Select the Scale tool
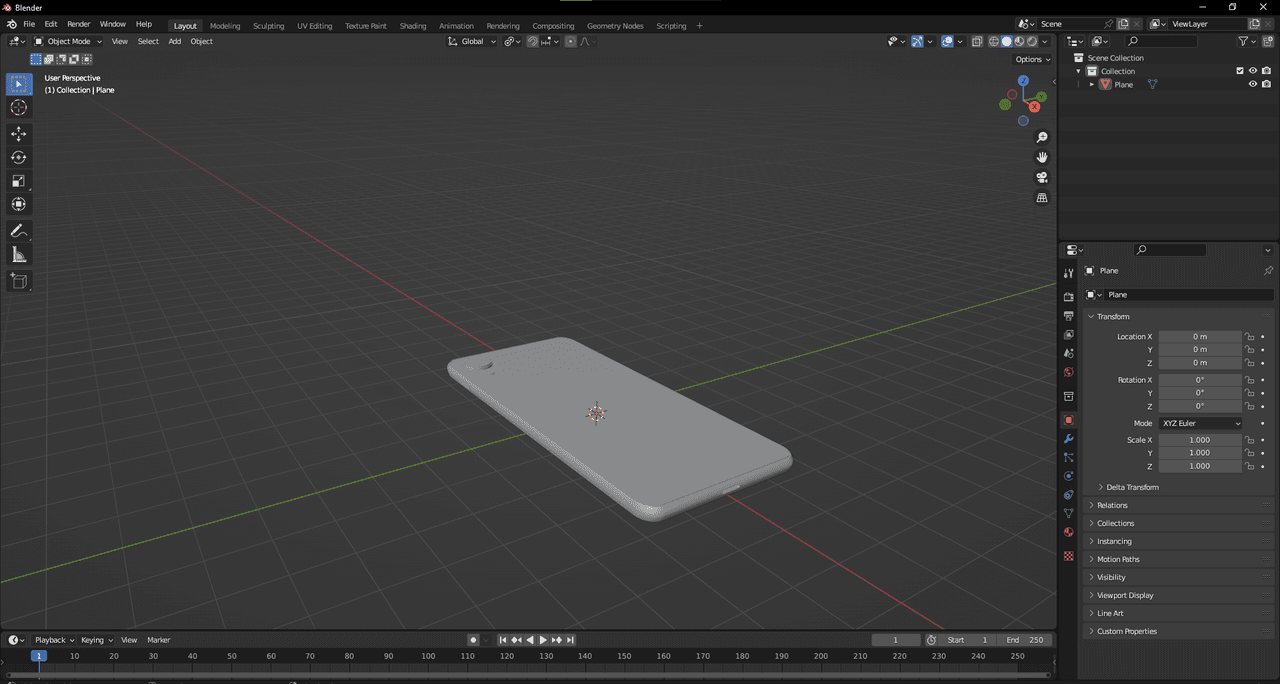 click(19, 181)
